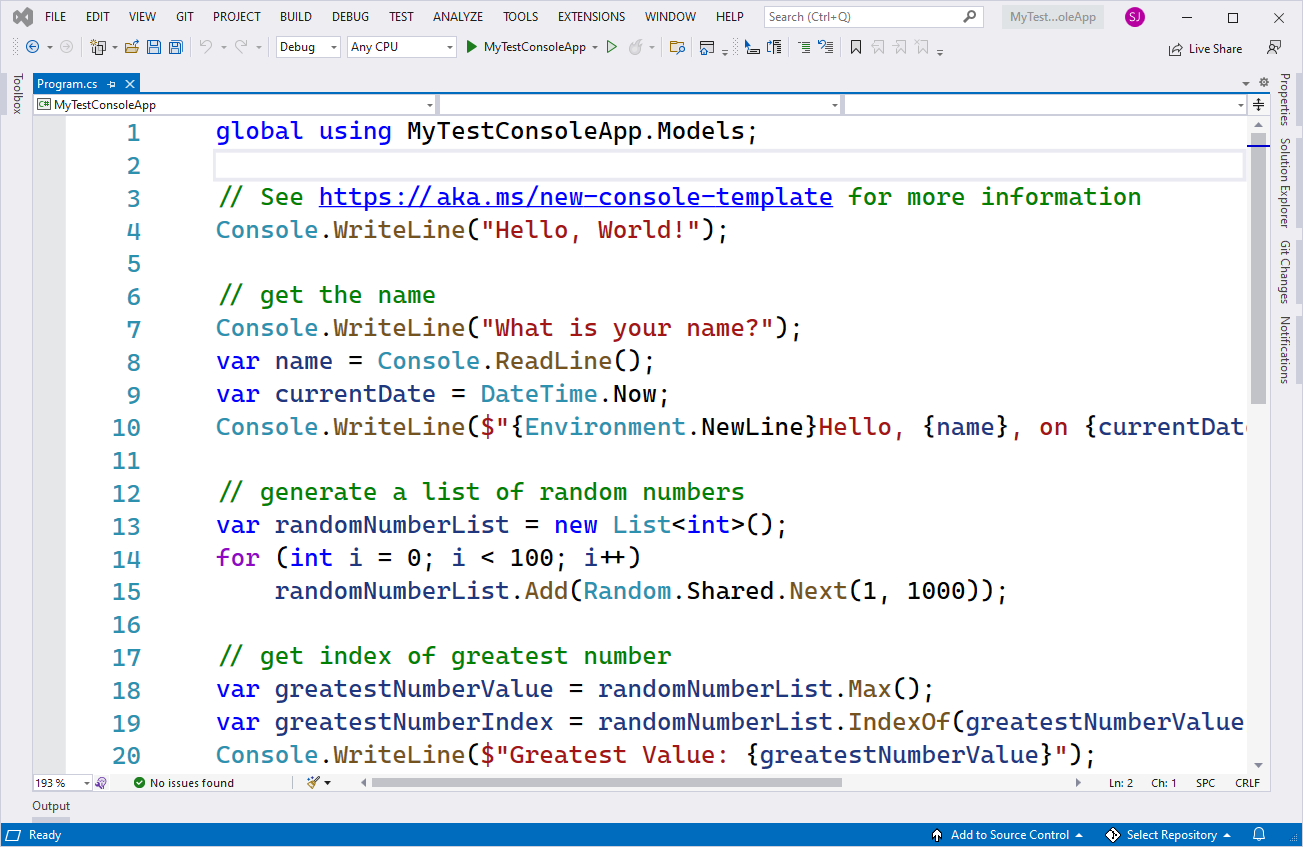Toggle pin on Program.cs tab
This screenshot has height=847, width=1303.
[111, 84]
